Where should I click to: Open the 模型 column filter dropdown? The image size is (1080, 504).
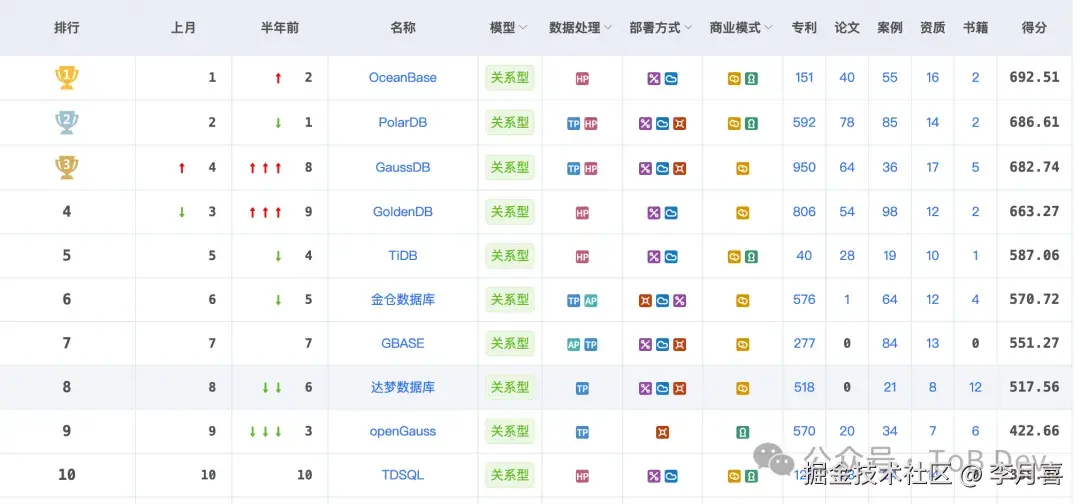[x=523, y=28]
